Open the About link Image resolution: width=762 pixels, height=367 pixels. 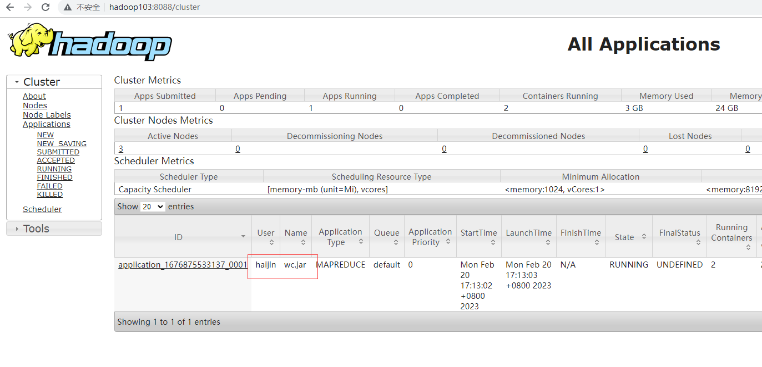click(x=34, y=96)
